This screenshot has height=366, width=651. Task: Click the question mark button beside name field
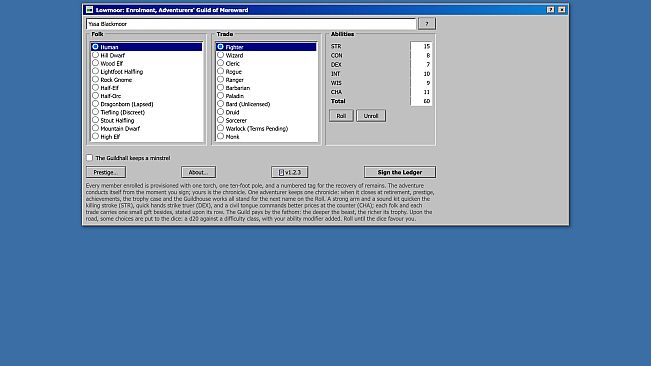426,24
